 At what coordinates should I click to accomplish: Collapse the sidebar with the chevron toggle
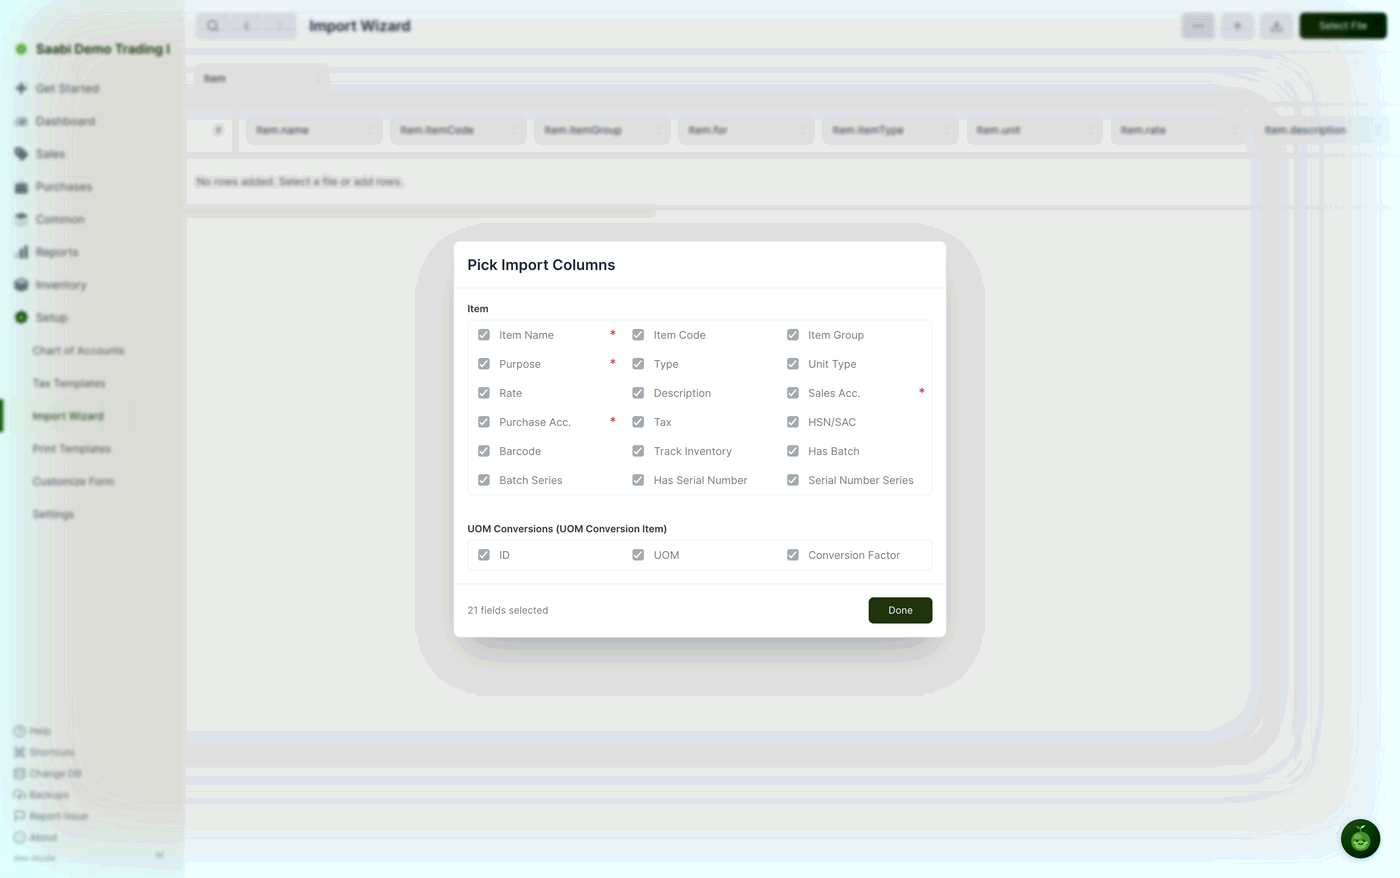[x=159, y=855]
